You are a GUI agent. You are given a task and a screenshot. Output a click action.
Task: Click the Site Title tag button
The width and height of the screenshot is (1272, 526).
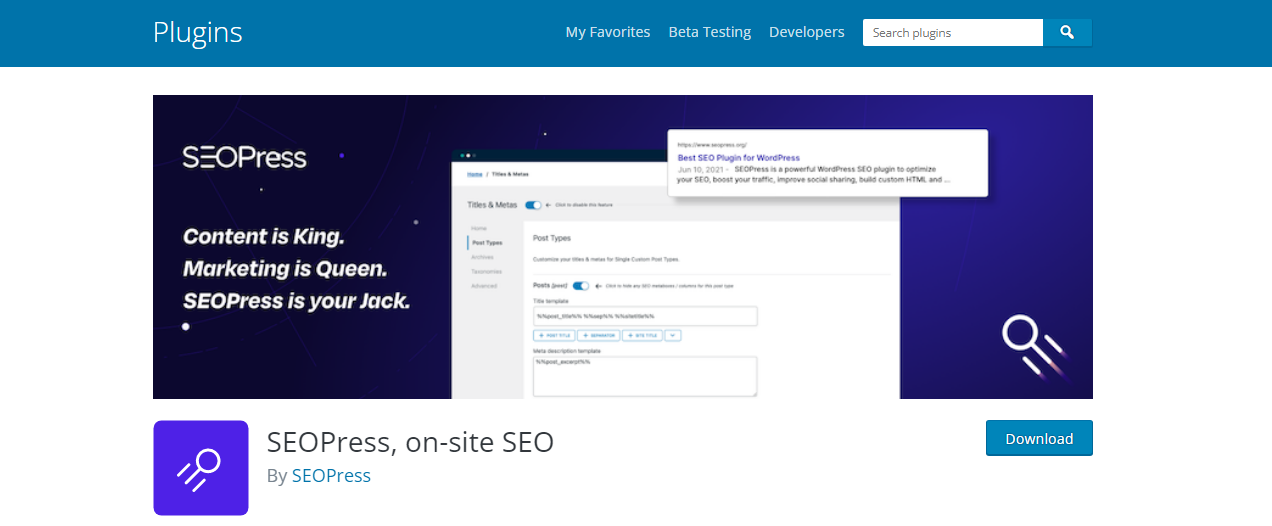point(641,335)
